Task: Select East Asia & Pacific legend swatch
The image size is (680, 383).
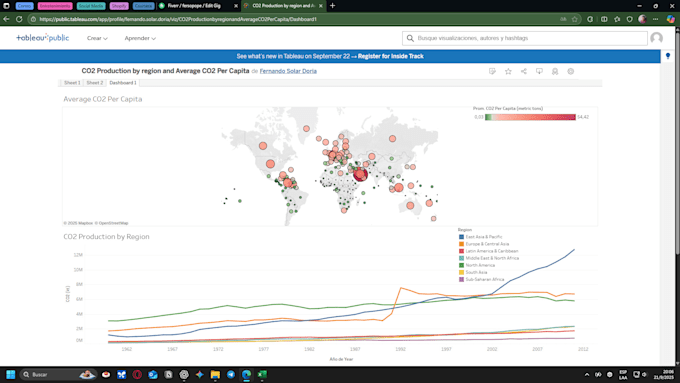Action: [461, 237]
